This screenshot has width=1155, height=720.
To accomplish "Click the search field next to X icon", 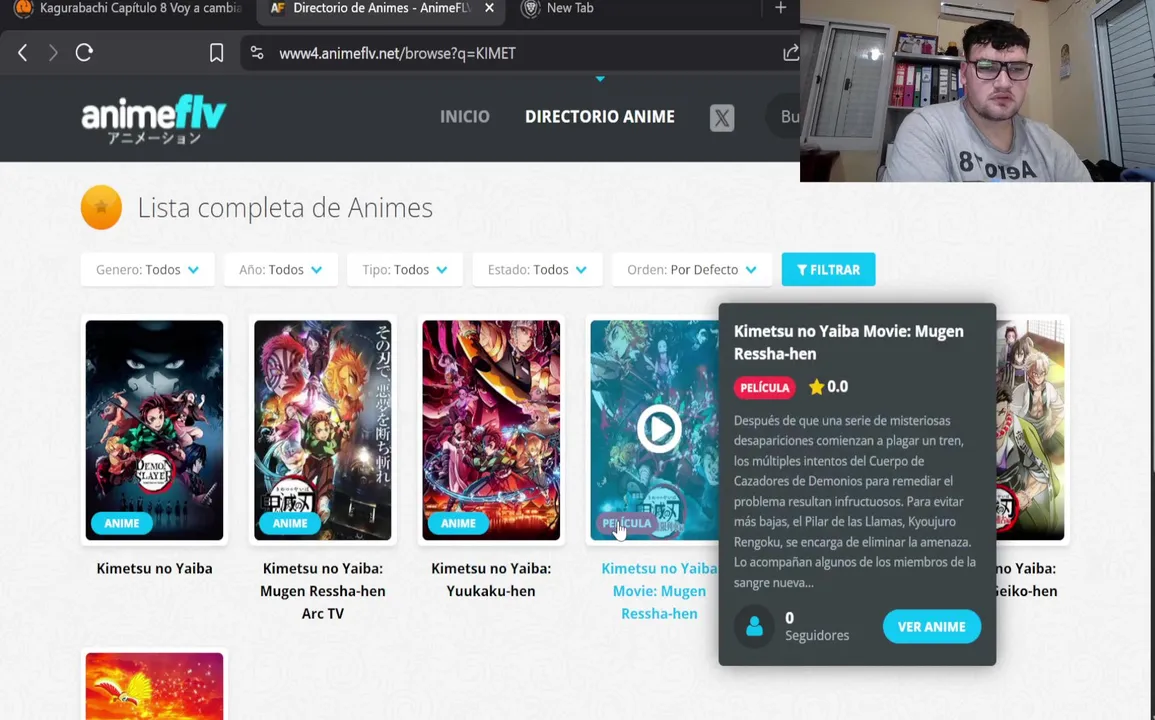I will pyautogui.click(x=784, y=117).
